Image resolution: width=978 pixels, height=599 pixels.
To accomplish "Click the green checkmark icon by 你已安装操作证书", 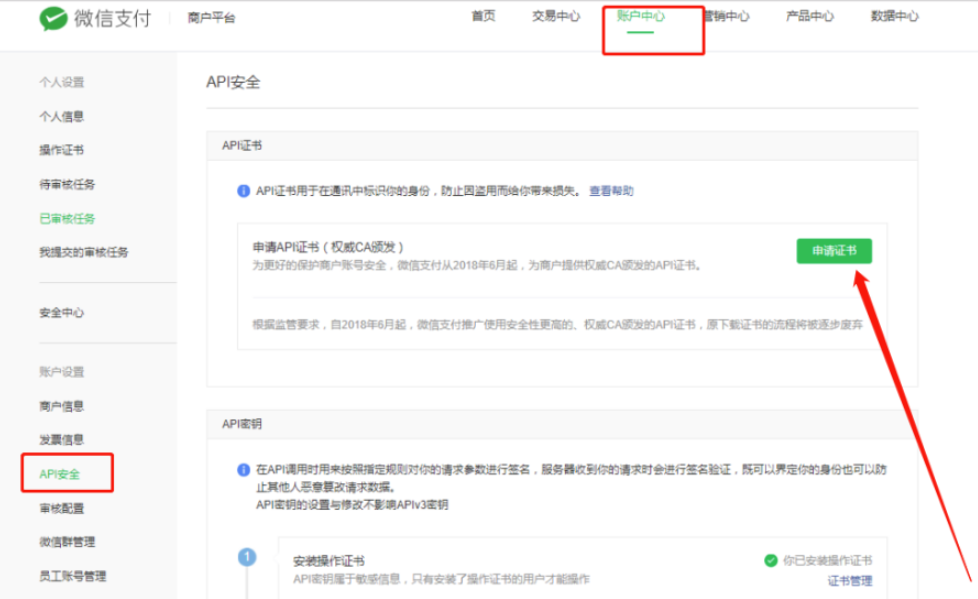I will [x=770, y=560].
